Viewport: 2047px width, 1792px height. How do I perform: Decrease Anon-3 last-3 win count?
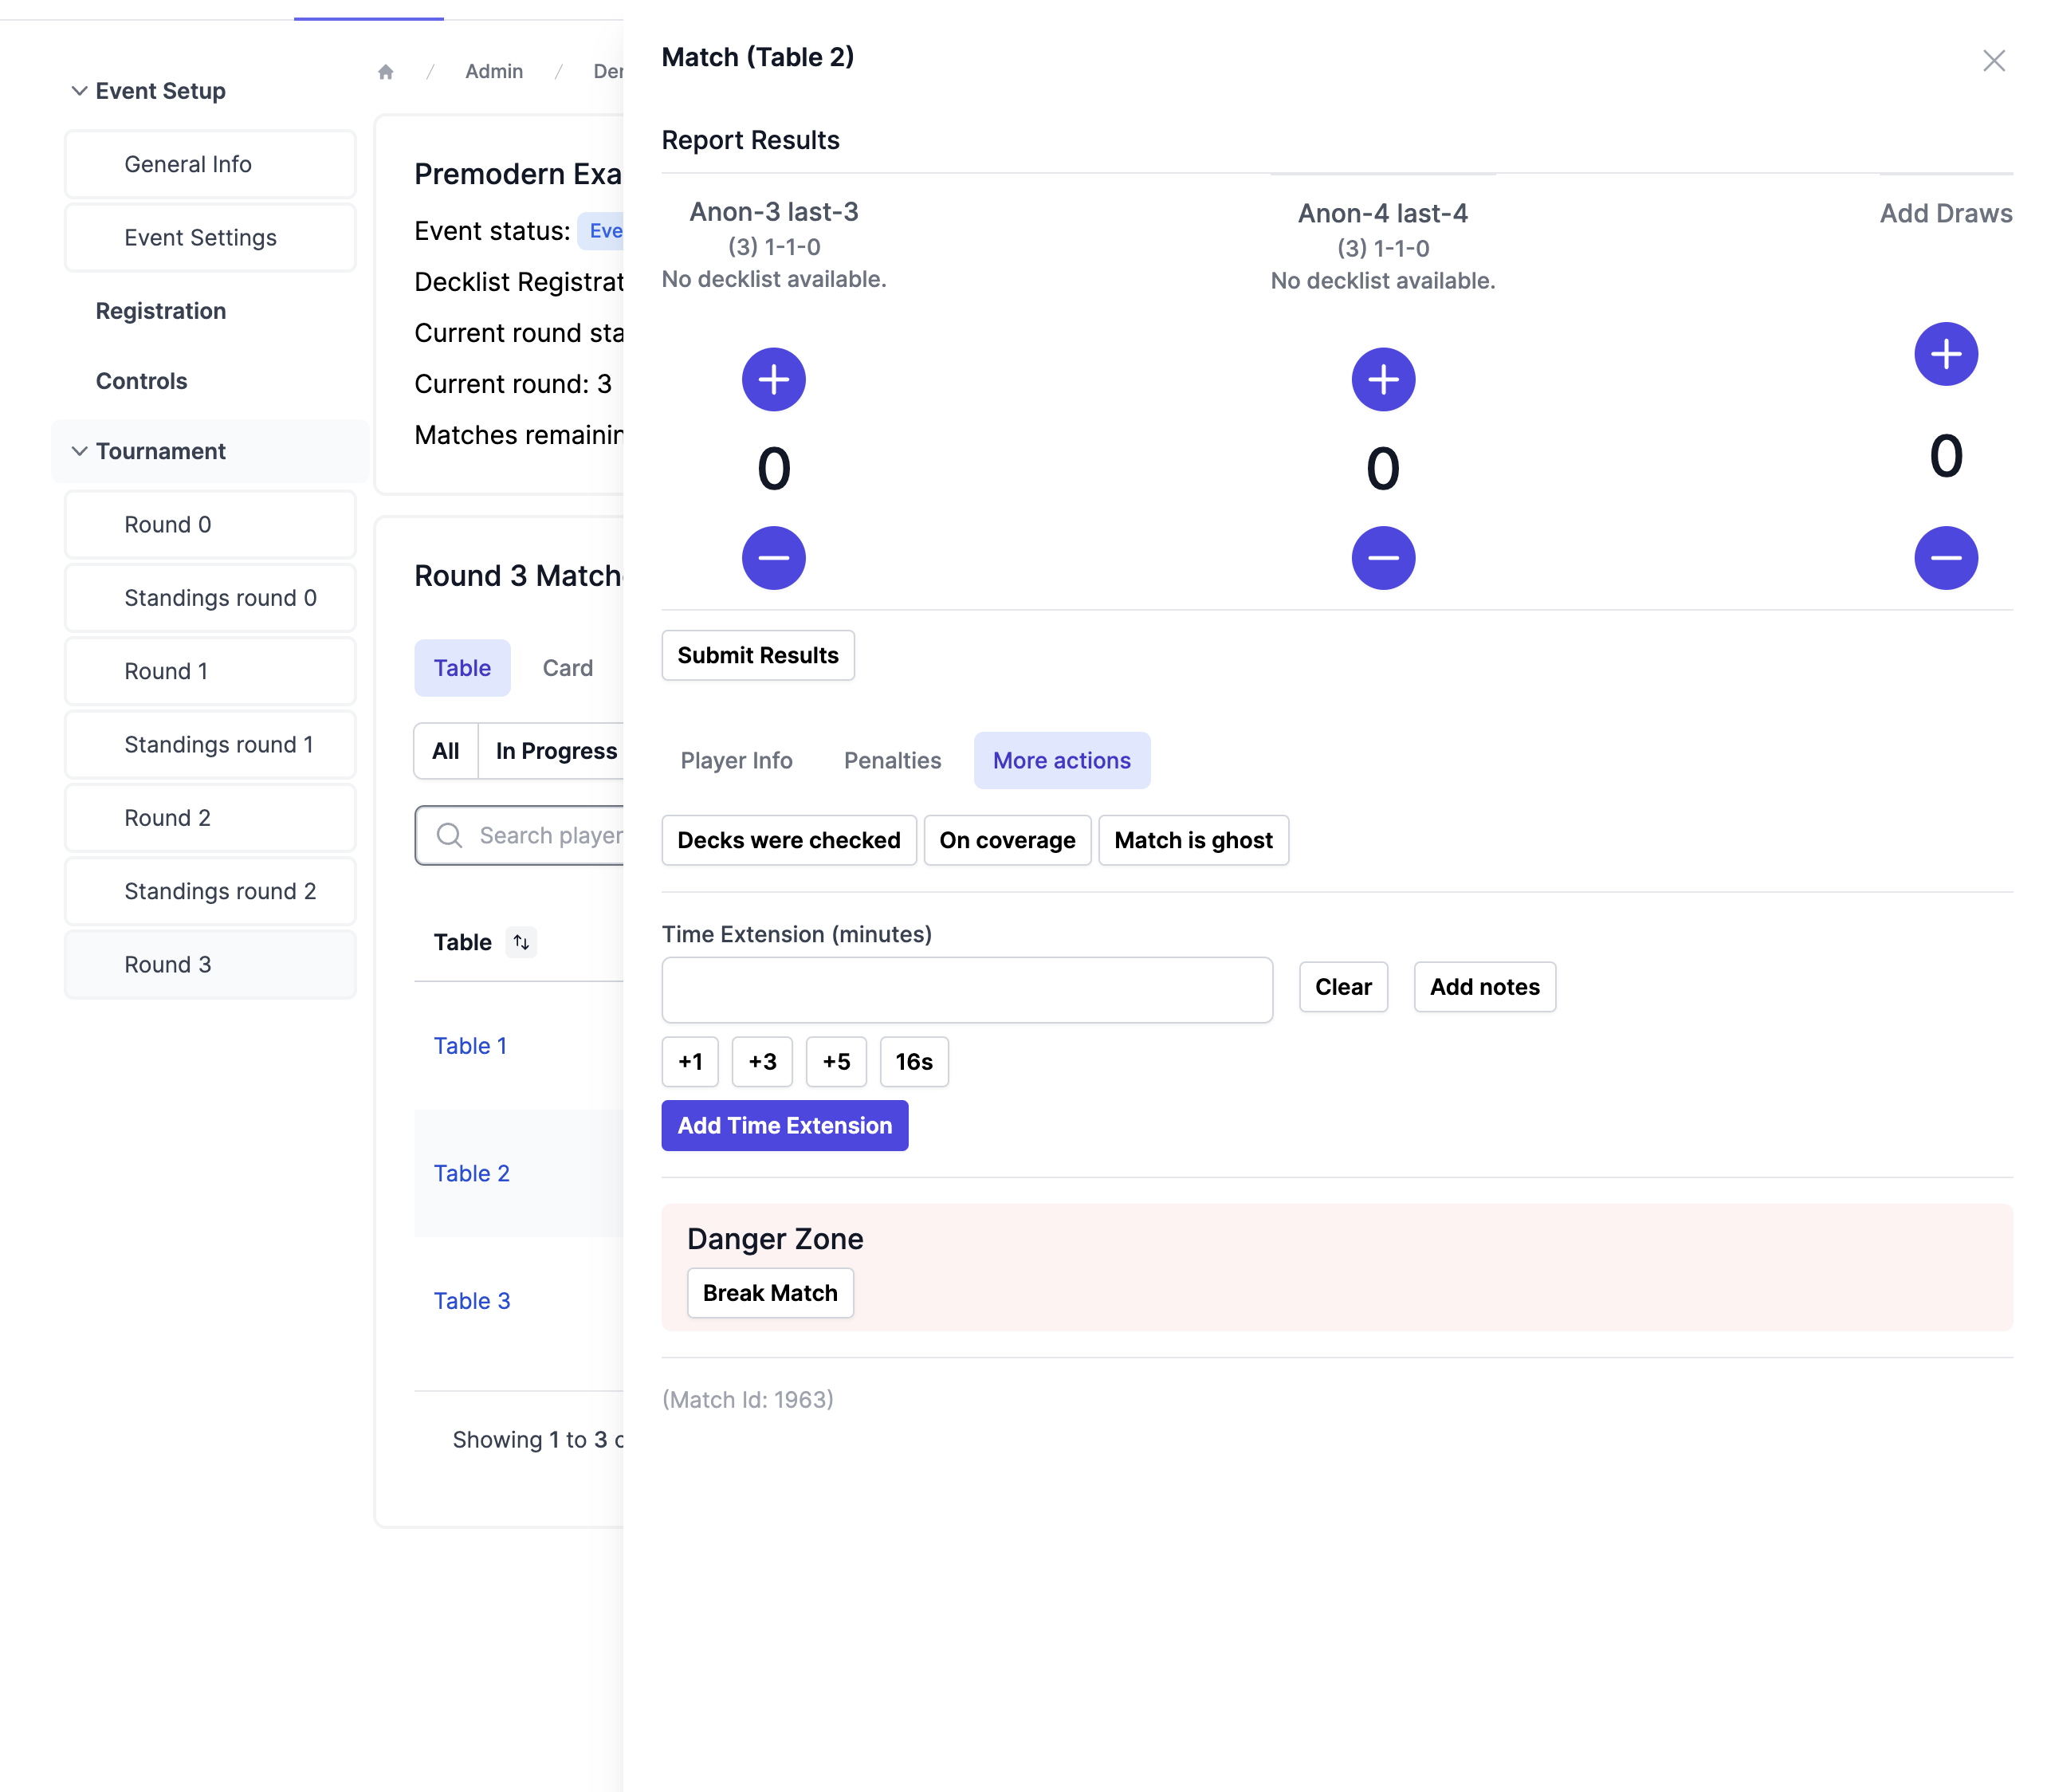coord(773,557)
